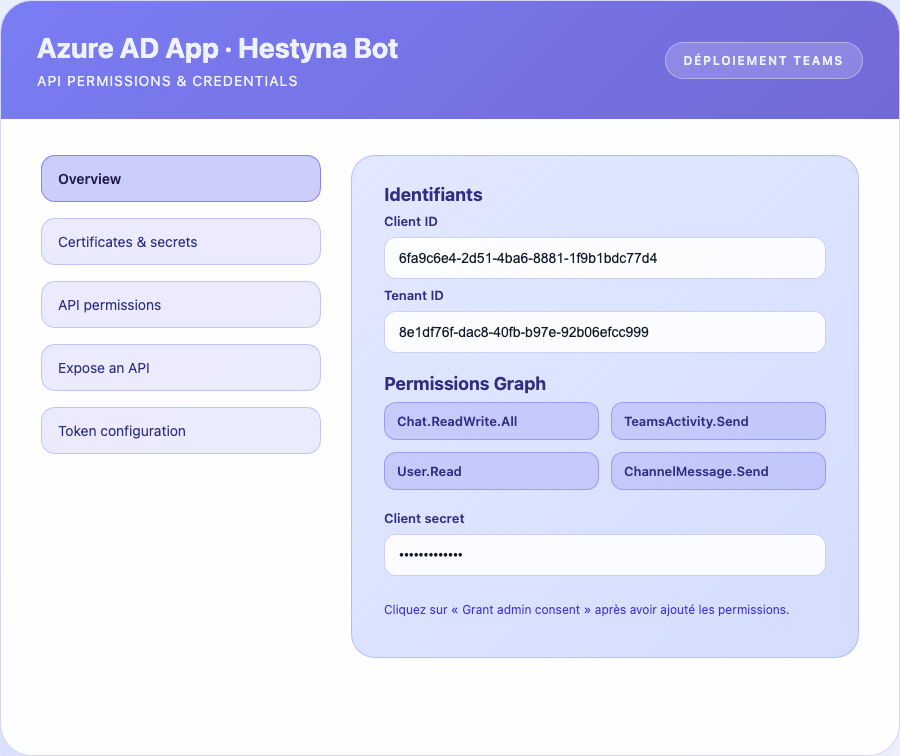Click the TeamsActivity.Send permission chip
This screenshot has height=756, width=900.
click(x=718, y=421)
